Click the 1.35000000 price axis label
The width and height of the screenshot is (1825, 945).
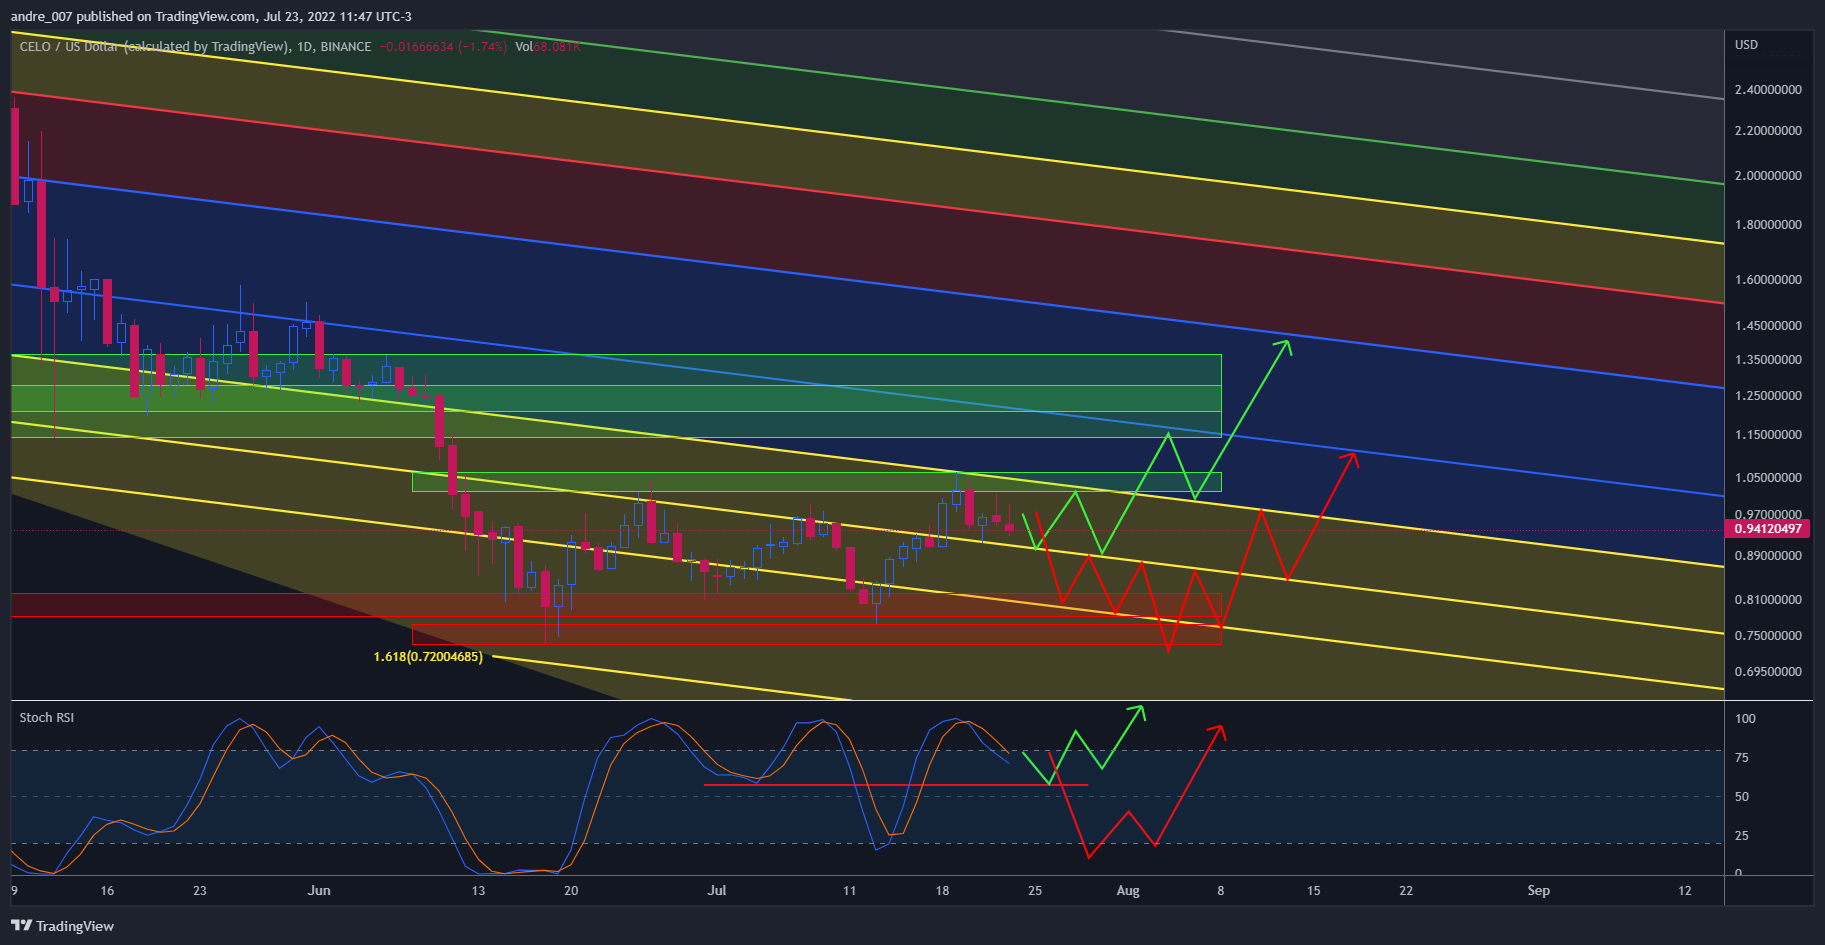click(1768, 360)
